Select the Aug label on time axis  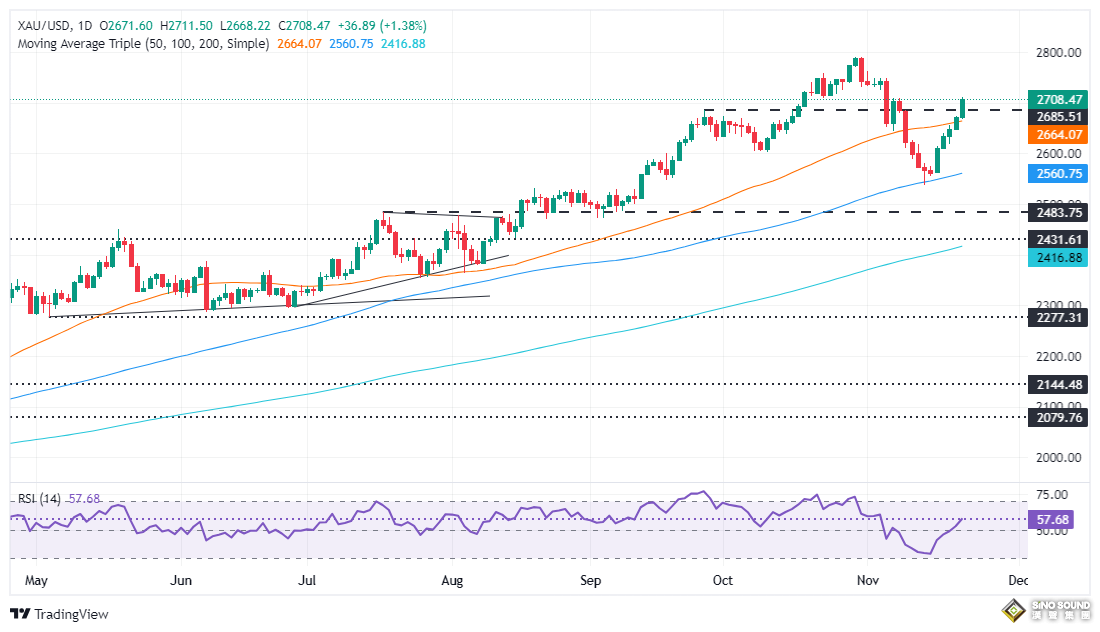coord(453,580)
